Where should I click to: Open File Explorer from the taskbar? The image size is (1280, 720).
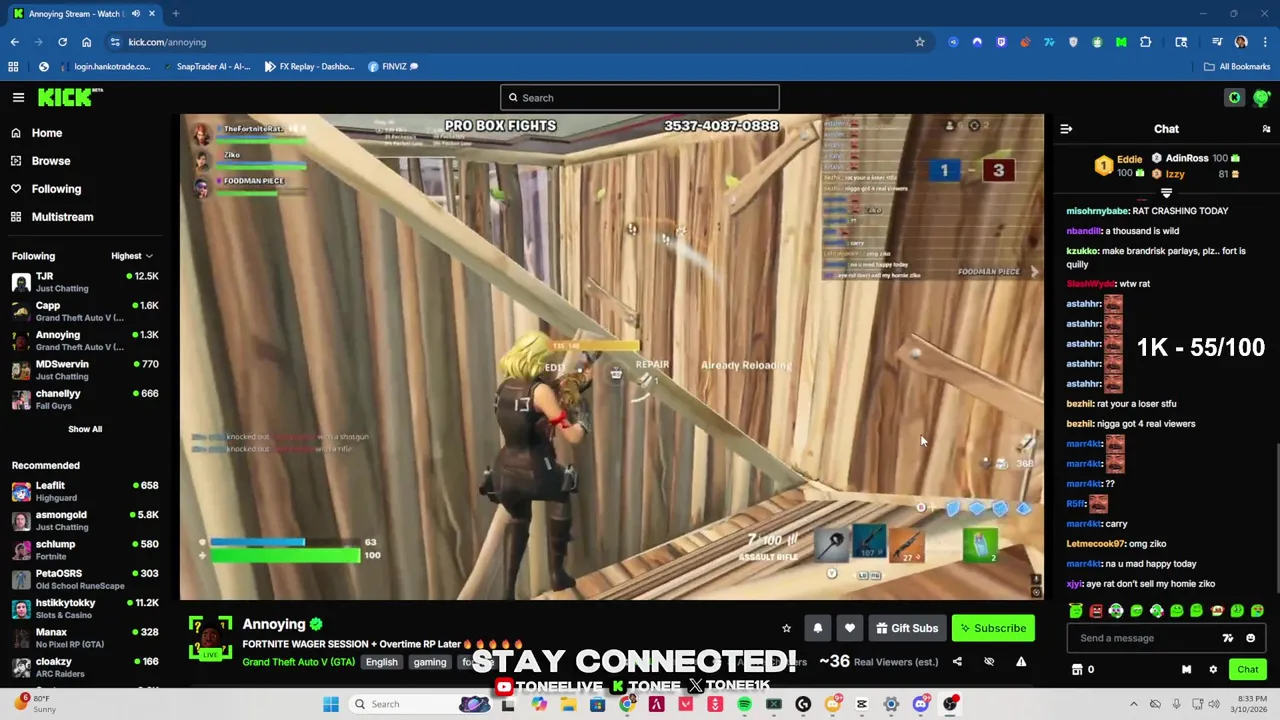click(568, 704)
